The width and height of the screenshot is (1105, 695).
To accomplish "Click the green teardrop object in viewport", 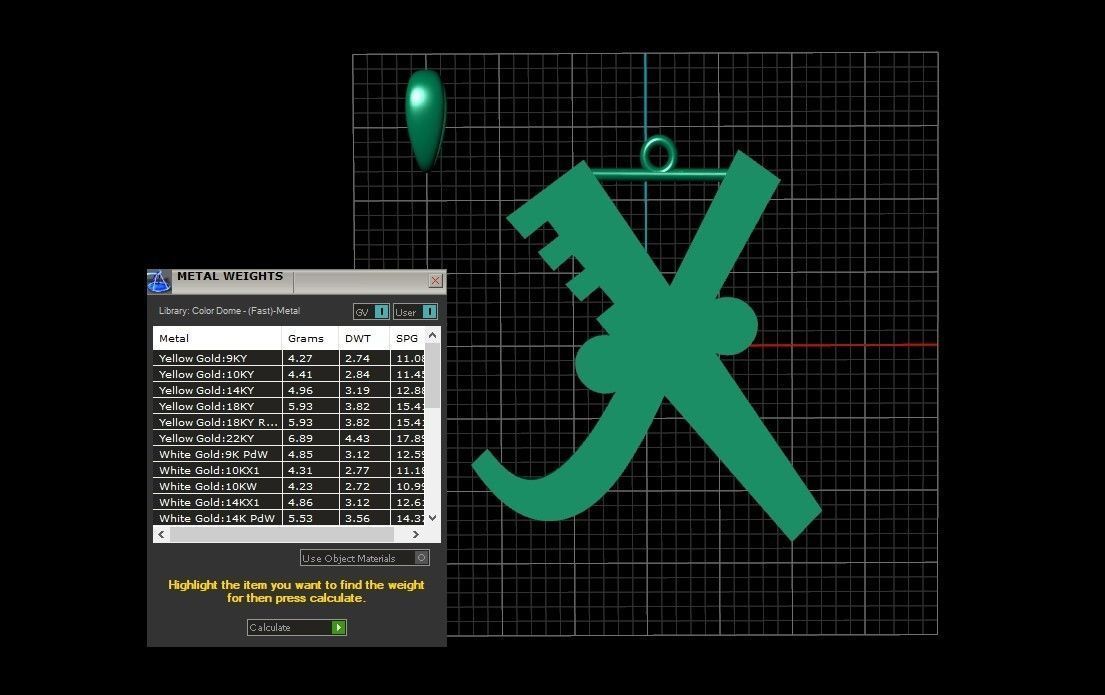I will pos(426,121).
